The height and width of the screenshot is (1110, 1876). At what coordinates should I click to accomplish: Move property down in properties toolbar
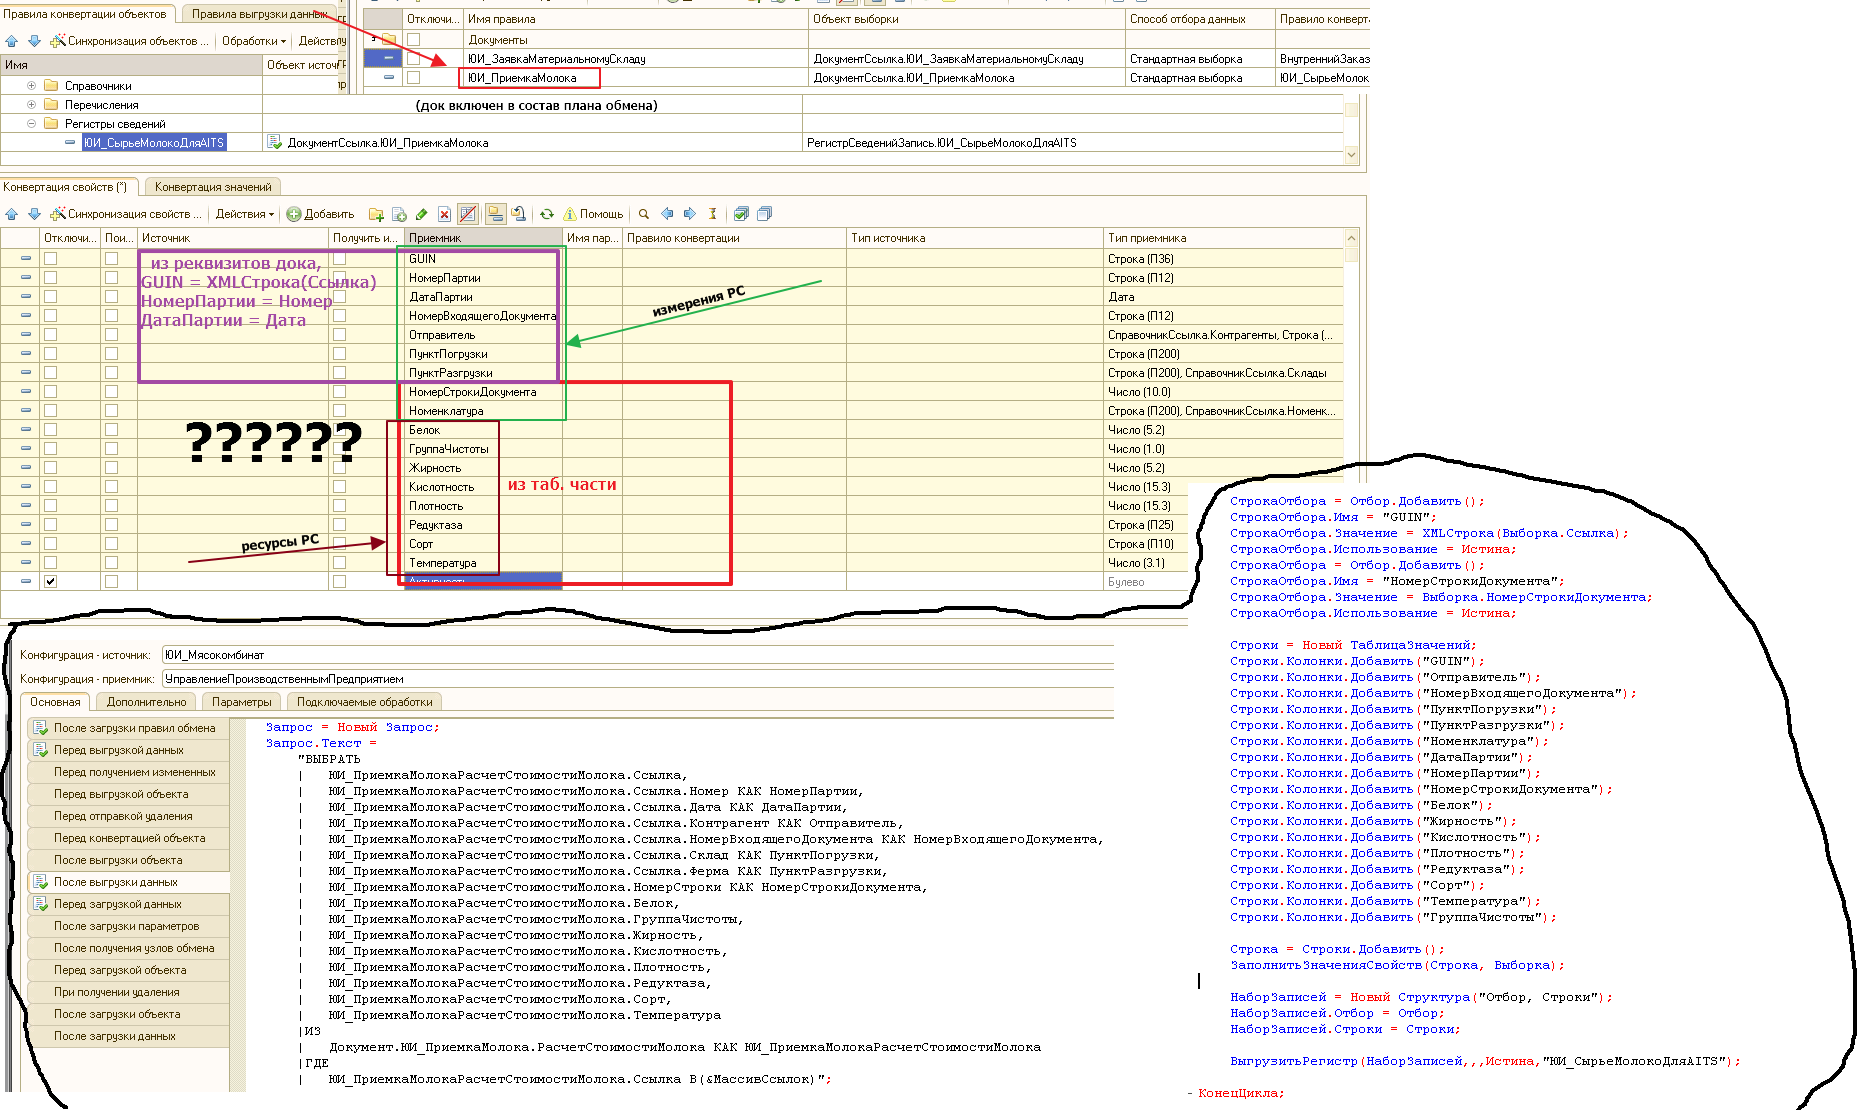34,214
